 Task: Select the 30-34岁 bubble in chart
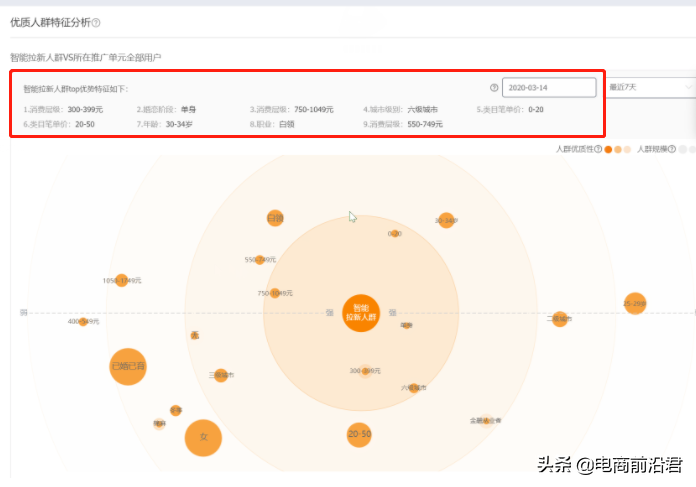tap(446, 220)
